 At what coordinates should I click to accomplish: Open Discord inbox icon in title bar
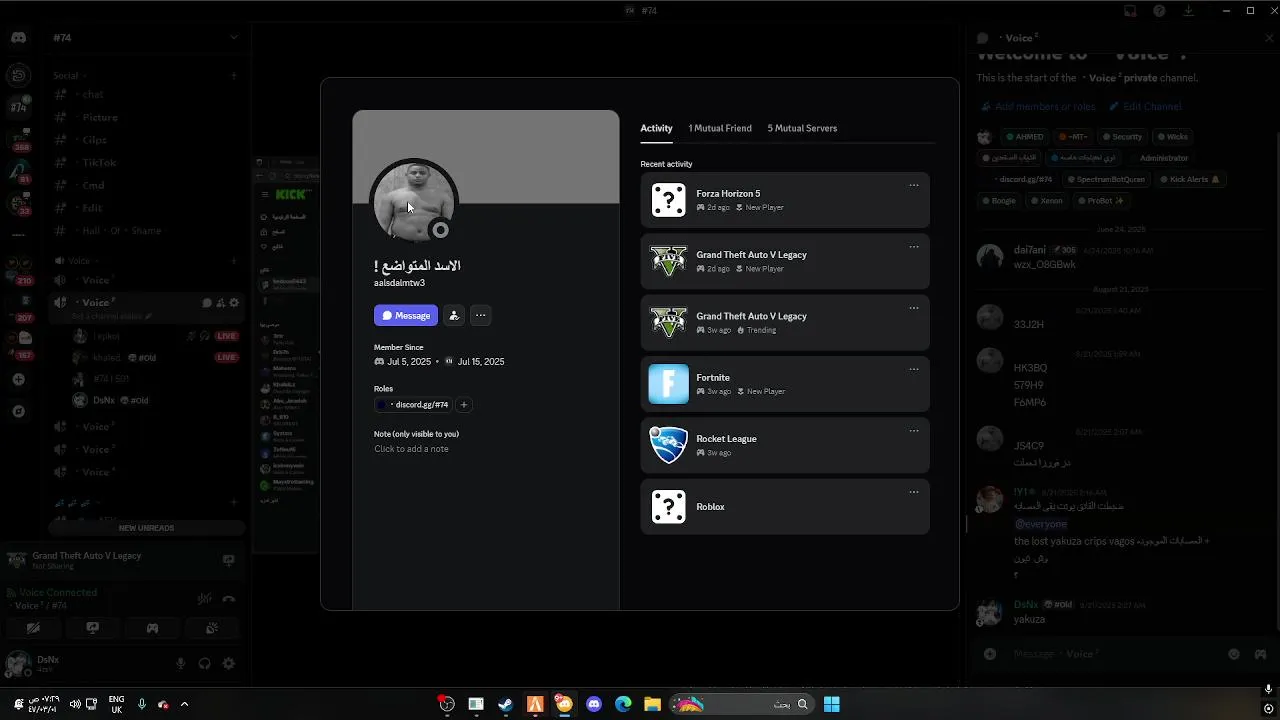(1130, 10)
